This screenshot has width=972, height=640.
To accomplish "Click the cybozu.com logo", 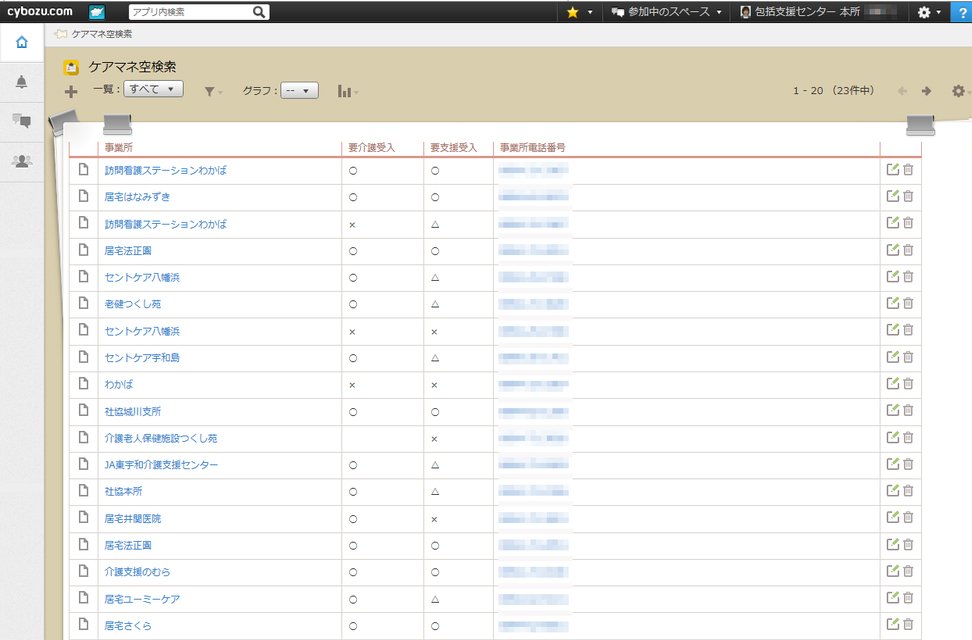I will 40,11.
